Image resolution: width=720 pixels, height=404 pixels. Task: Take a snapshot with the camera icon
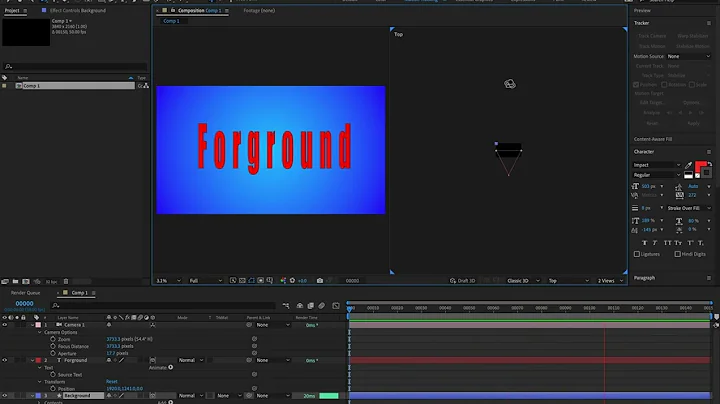pyautogui.click(x=320, y=281)
